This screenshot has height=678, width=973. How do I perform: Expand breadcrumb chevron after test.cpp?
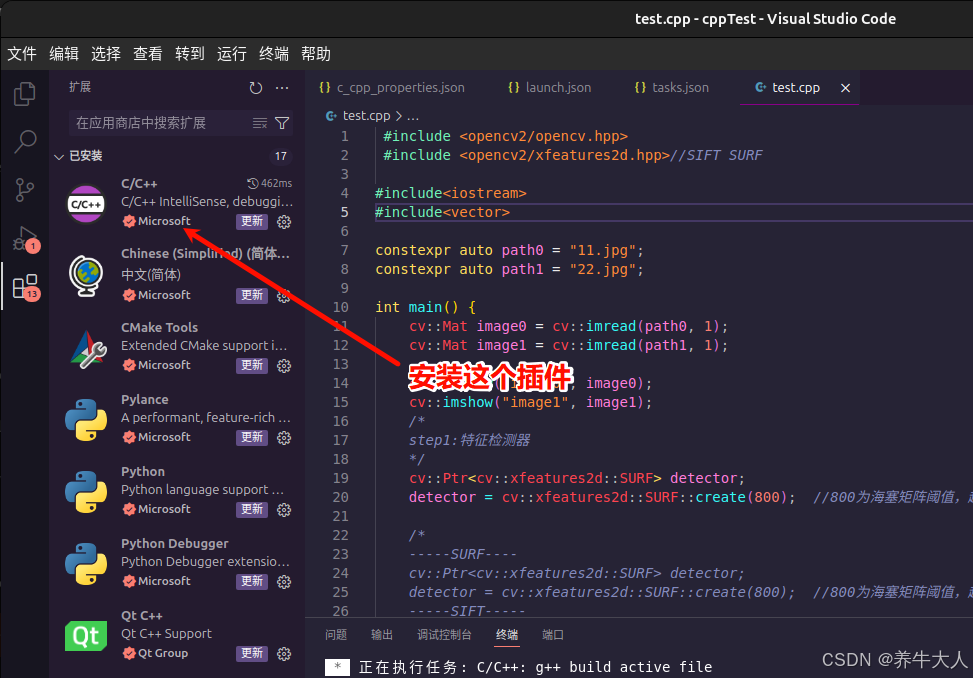399,116
